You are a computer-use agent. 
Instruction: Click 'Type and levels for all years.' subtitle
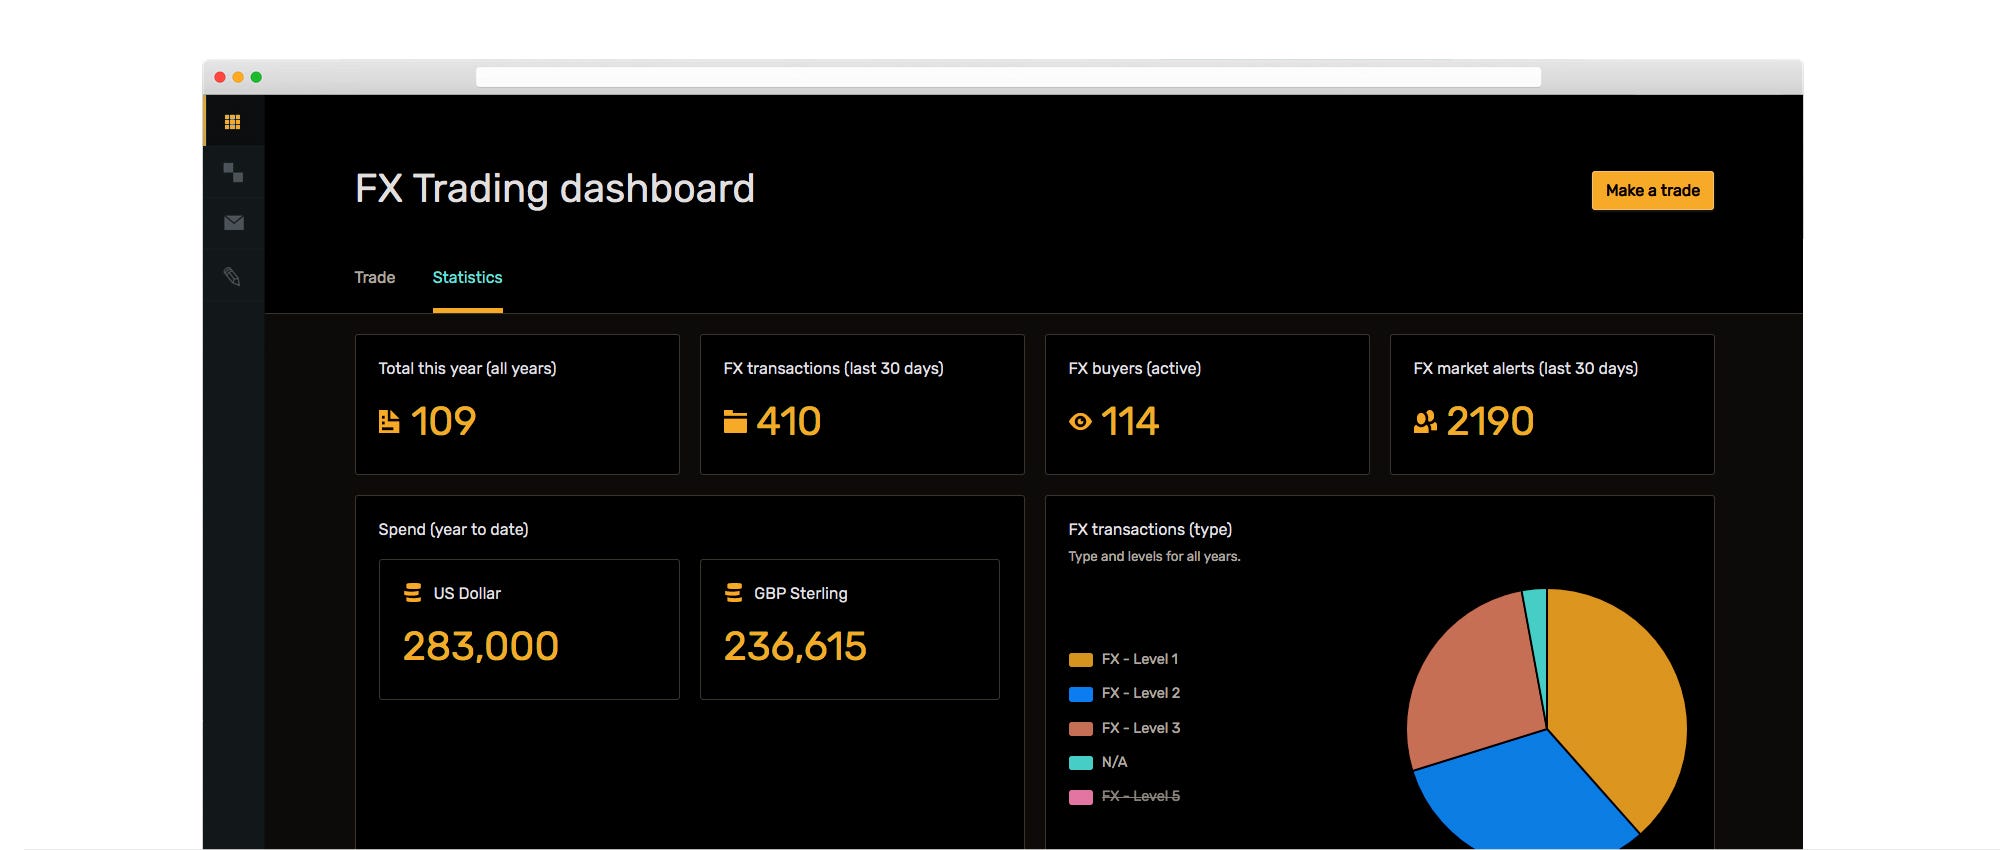click(1154, 556)
